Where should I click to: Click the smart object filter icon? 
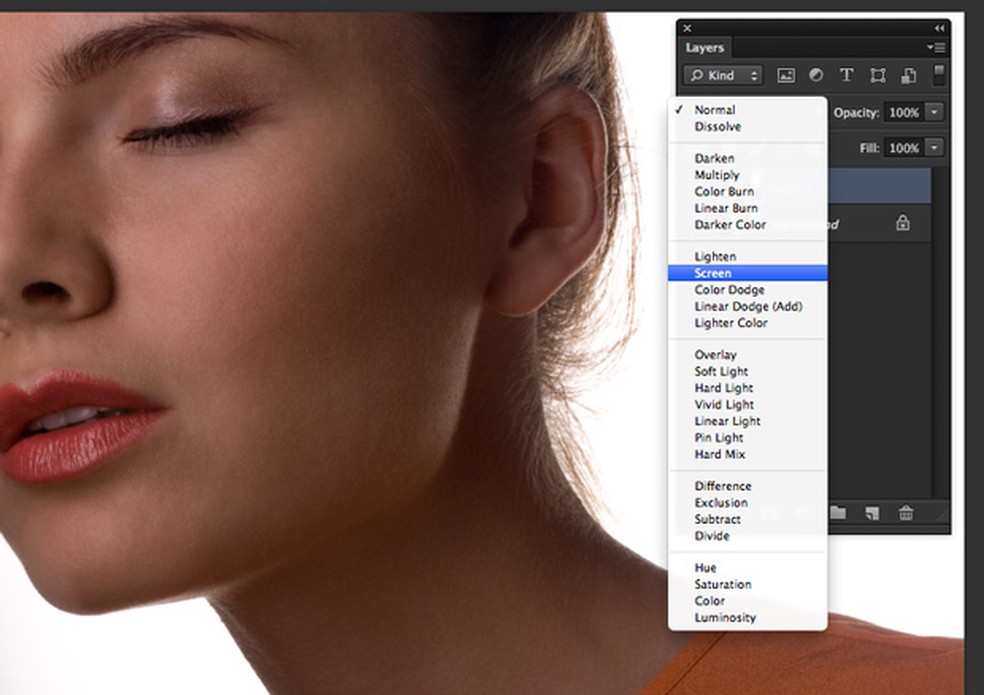click(x=908, y=75)
